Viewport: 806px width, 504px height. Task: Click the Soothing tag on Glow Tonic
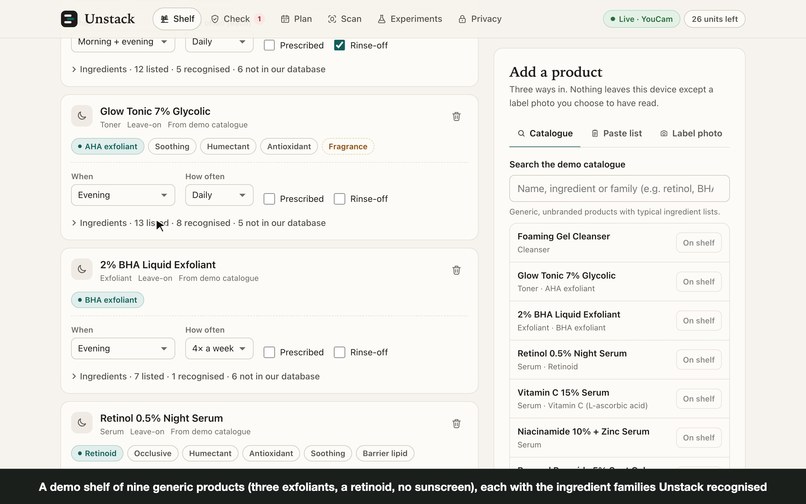(172, 147)
